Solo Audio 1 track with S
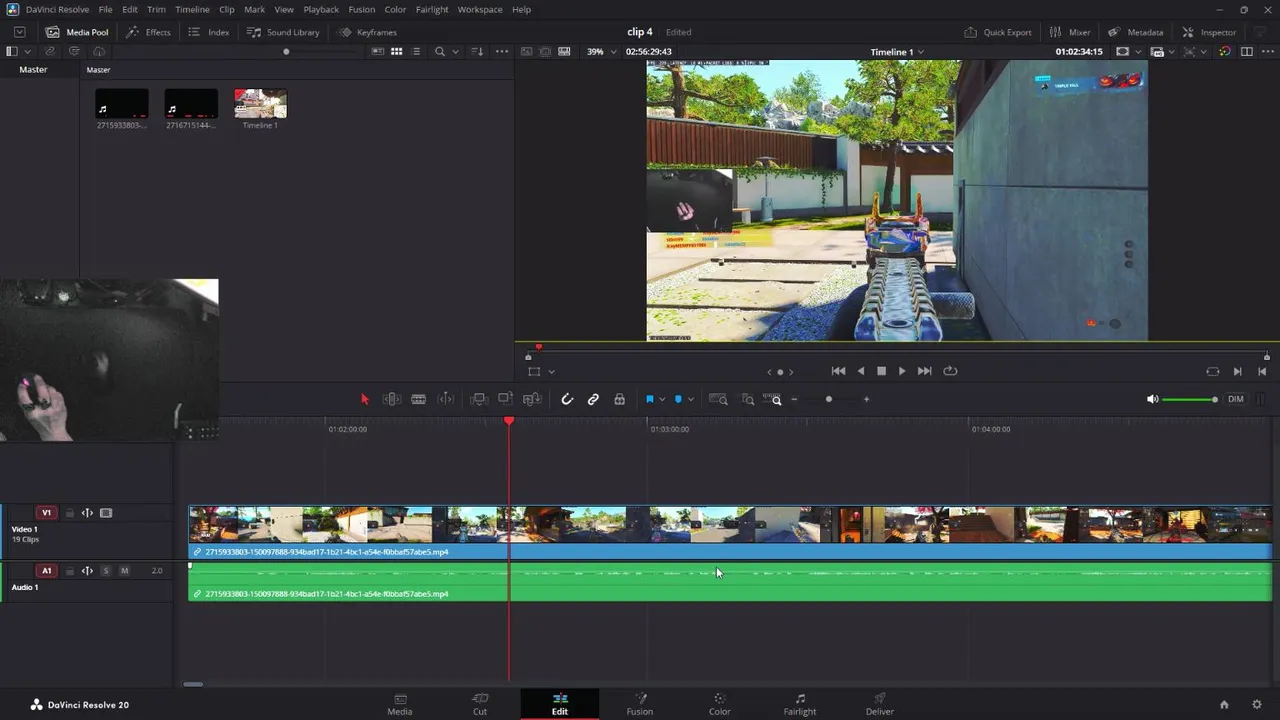Screen dimensions: 1280x720 [x=105, y=571]
